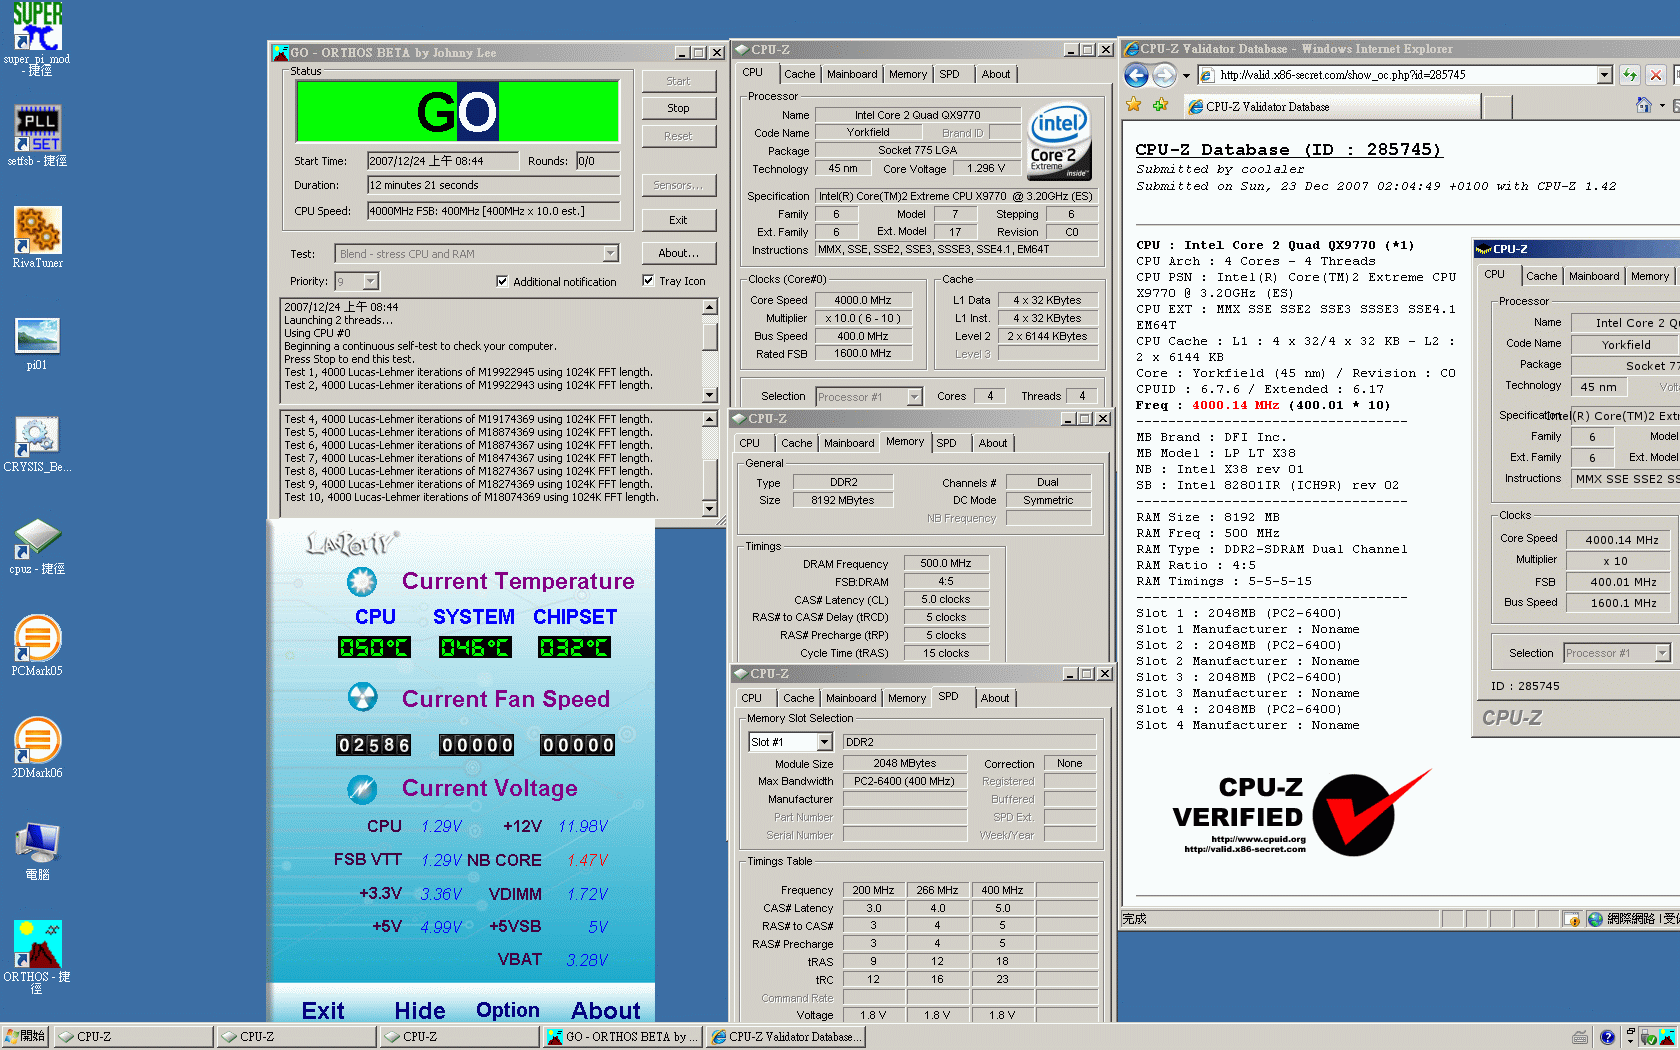The width and height of the screenshot is (1680, 1050).
Task: Click the DRAM Frequency 500.0 MHz value
Action: [x=946, y=564]
